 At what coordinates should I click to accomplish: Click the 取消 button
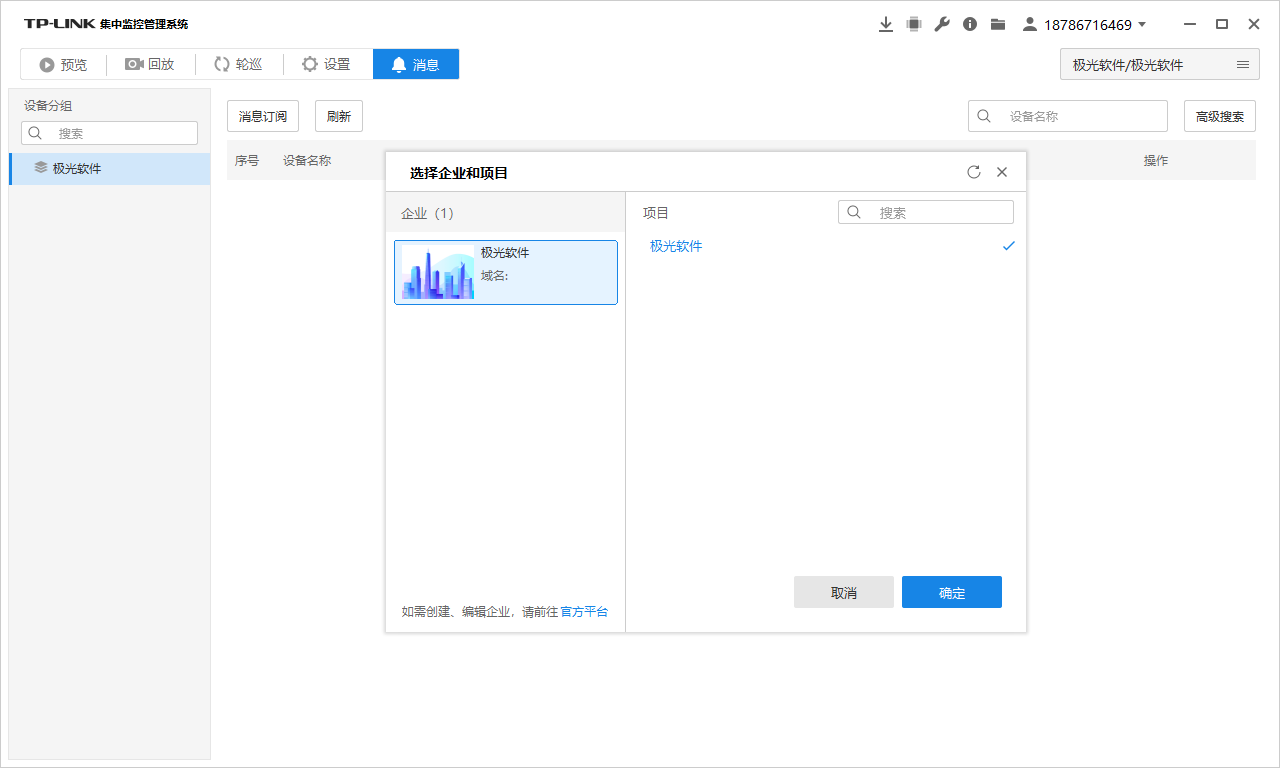pos(844,592)
